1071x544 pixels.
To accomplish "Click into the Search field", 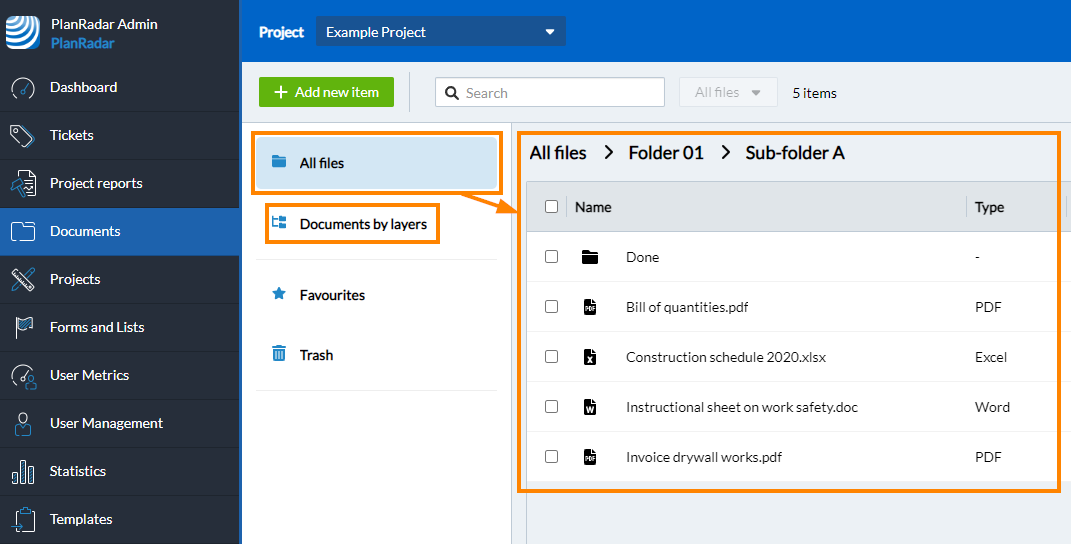I will [550, 92].
